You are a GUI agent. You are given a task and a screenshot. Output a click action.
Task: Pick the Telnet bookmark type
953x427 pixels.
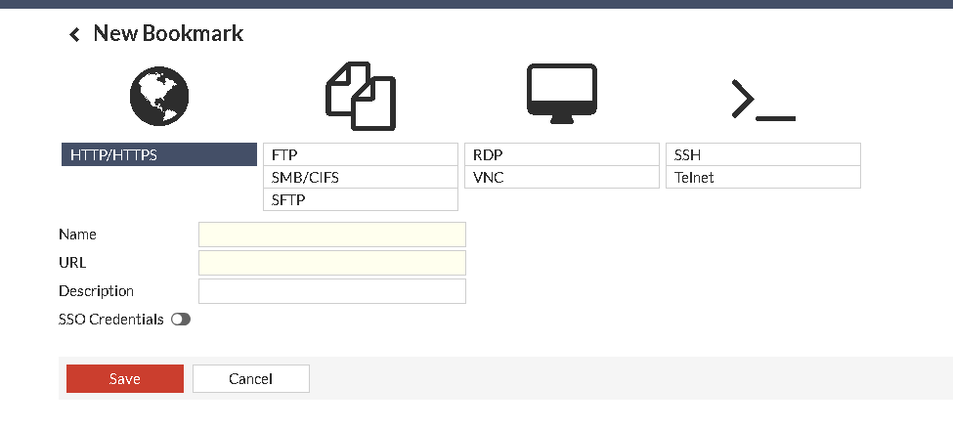pos(763,177)
